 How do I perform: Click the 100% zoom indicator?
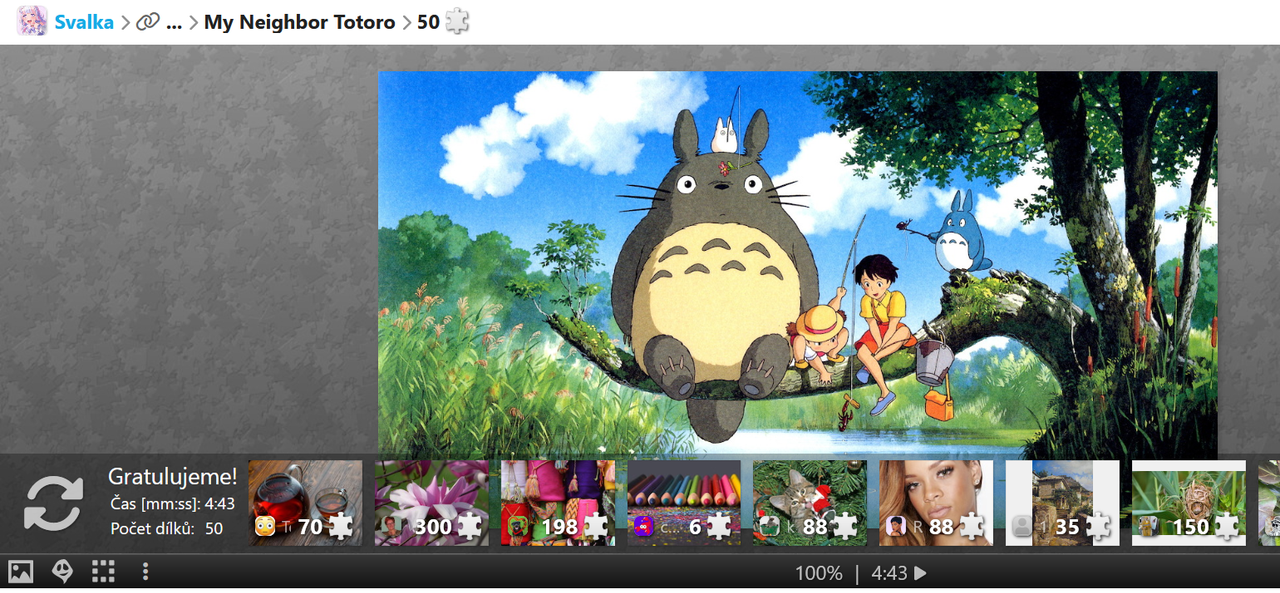point(819,573)
